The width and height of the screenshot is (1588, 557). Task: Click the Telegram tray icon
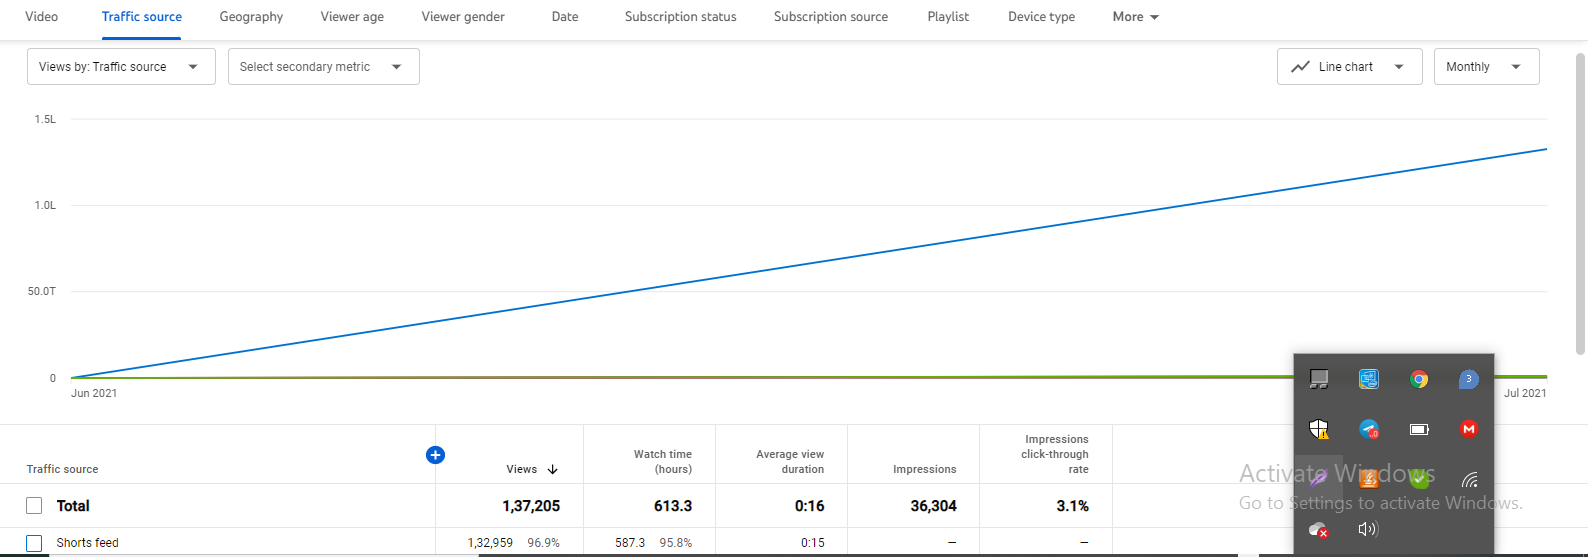[1368, 429]
